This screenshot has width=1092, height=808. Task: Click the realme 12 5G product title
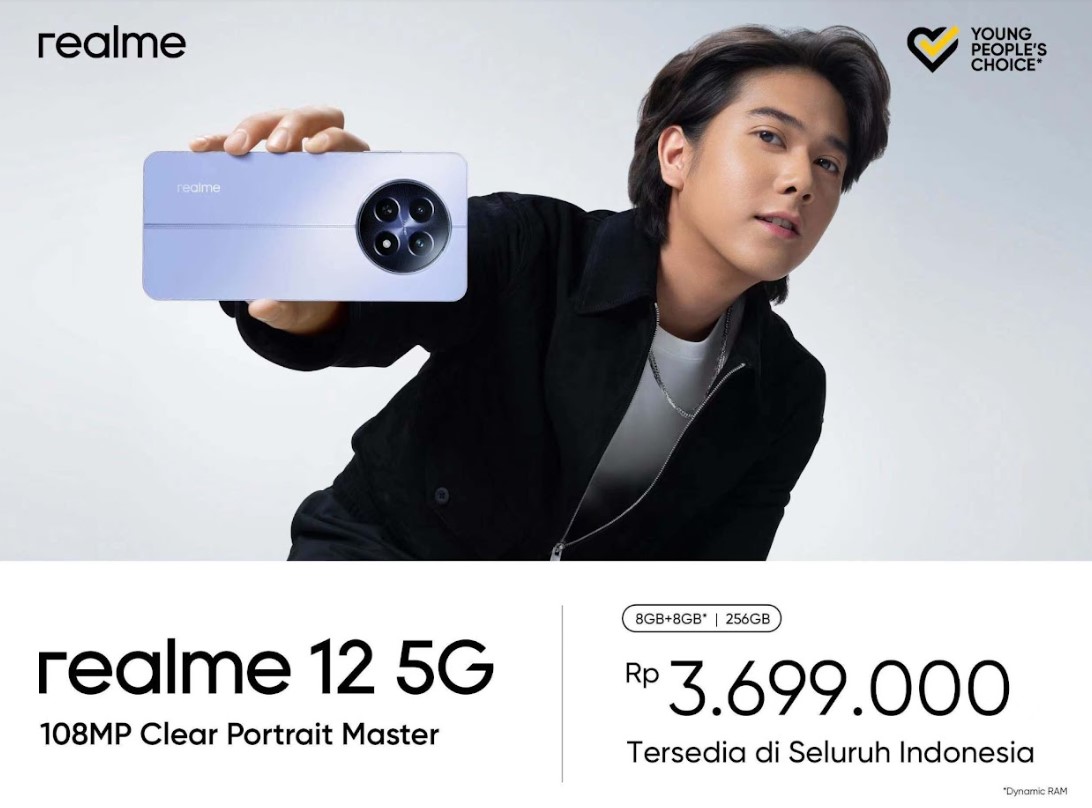click(x=266, y=668)
